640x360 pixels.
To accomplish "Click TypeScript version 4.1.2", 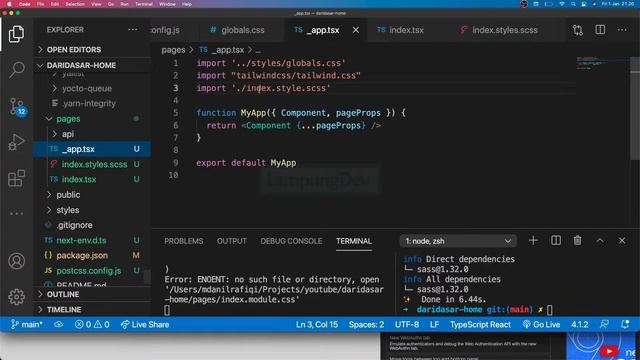I will [x=580, y=324].
